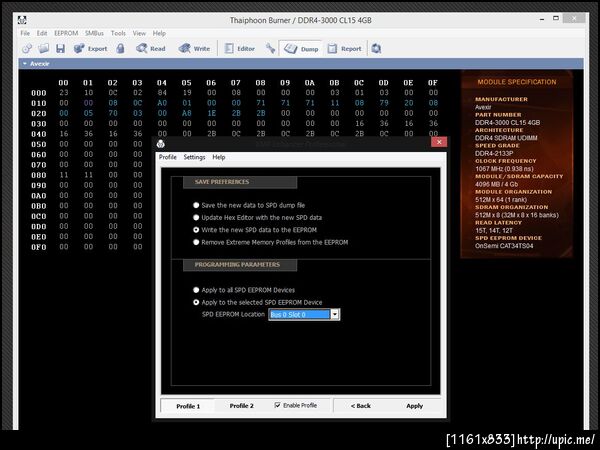Save dump with the floppy disk icon
600x450 pixels.
coord(60,49)
